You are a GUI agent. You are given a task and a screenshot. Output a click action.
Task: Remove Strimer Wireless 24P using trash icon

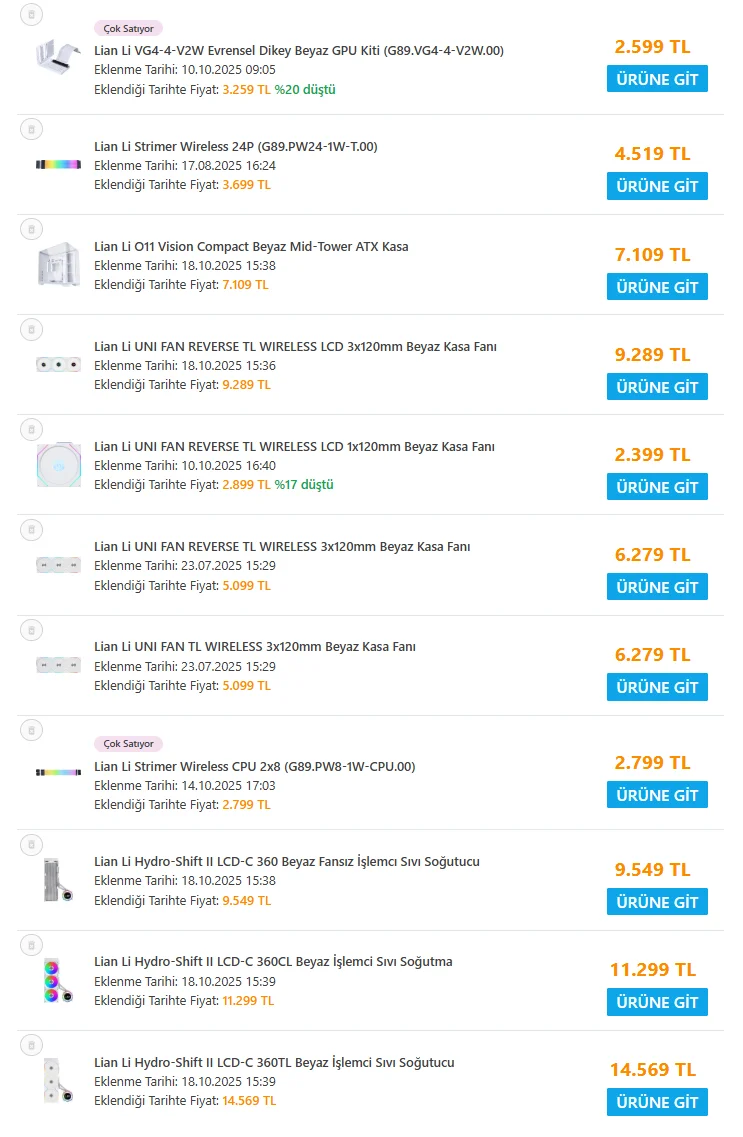(x=31, y=129)
